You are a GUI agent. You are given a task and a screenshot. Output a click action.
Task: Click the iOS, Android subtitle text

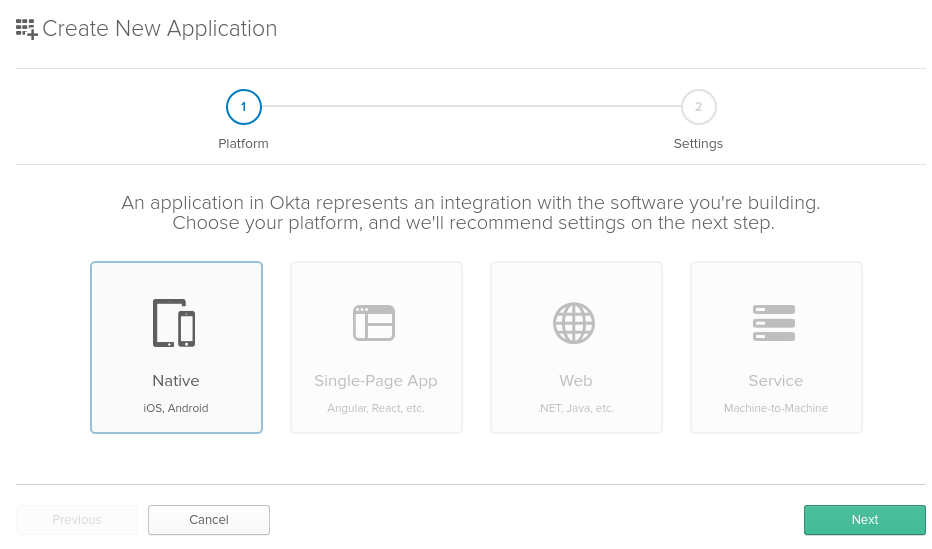176,408
